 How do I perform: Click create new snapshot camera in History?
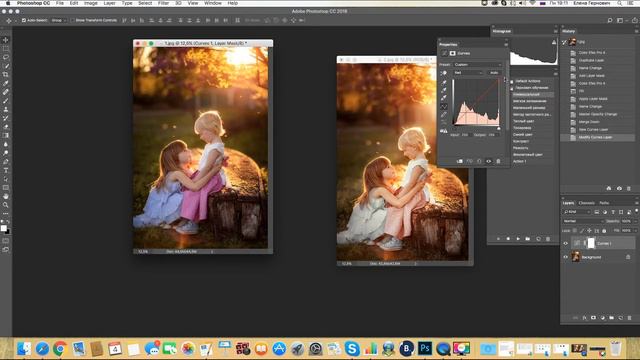click(x=619, y=189)
